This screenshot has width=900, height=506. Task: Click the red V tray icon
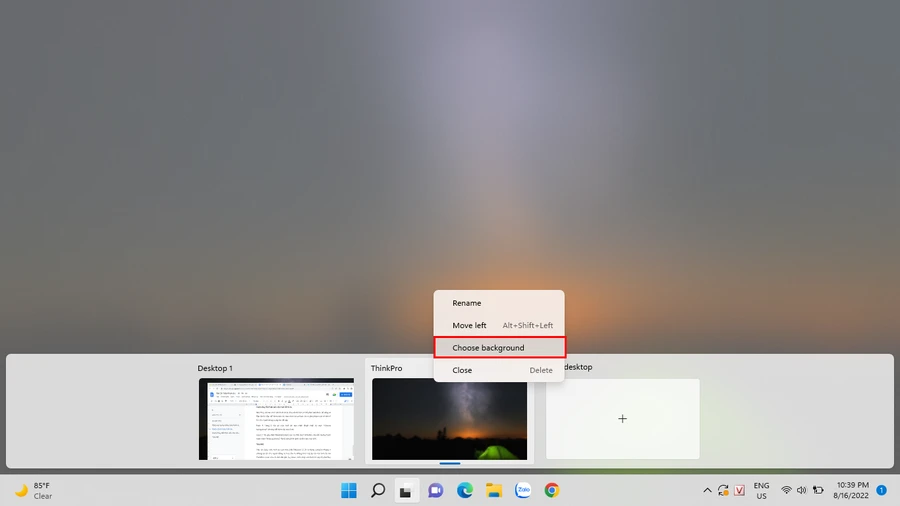pyautogui.click(x=739, y=491)
